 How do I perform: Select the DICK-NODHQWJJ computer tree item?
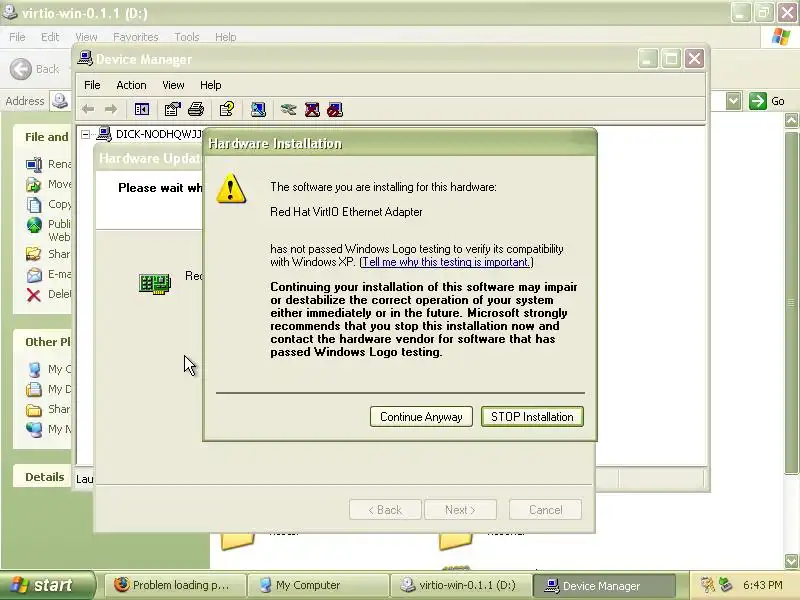159,134
